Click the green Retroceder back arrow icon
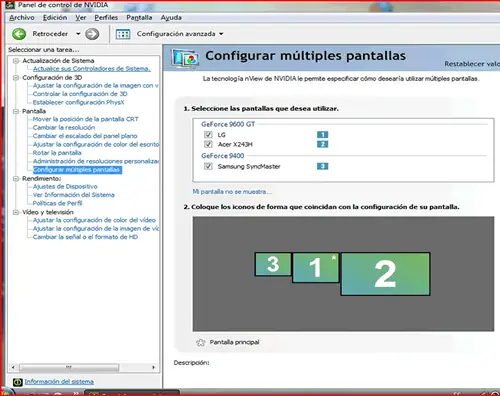The height and width of the screenshot is (396, 500). click(x=19, y=34)
